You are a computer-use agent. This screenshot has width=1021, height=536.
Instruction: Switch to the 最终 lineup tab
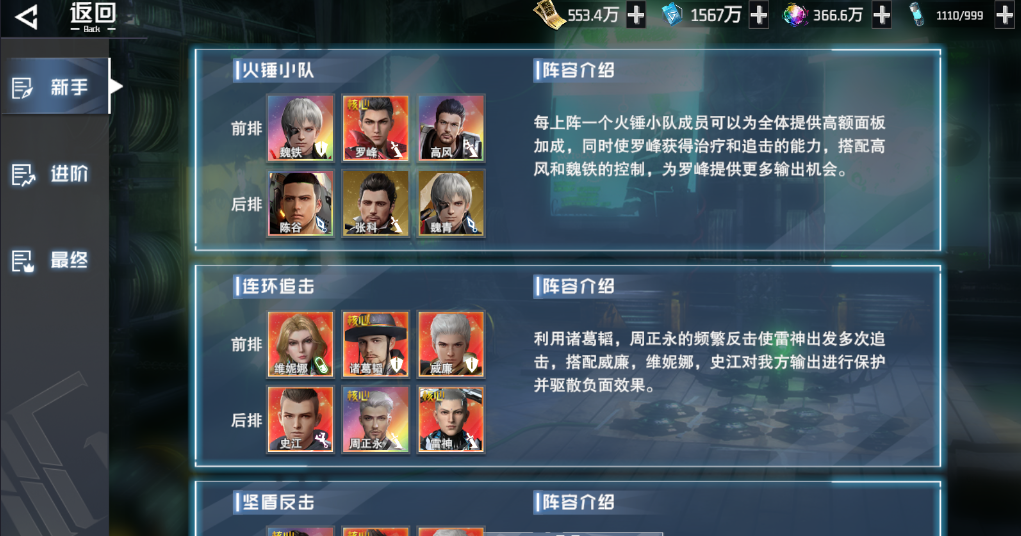coord(55,261)
